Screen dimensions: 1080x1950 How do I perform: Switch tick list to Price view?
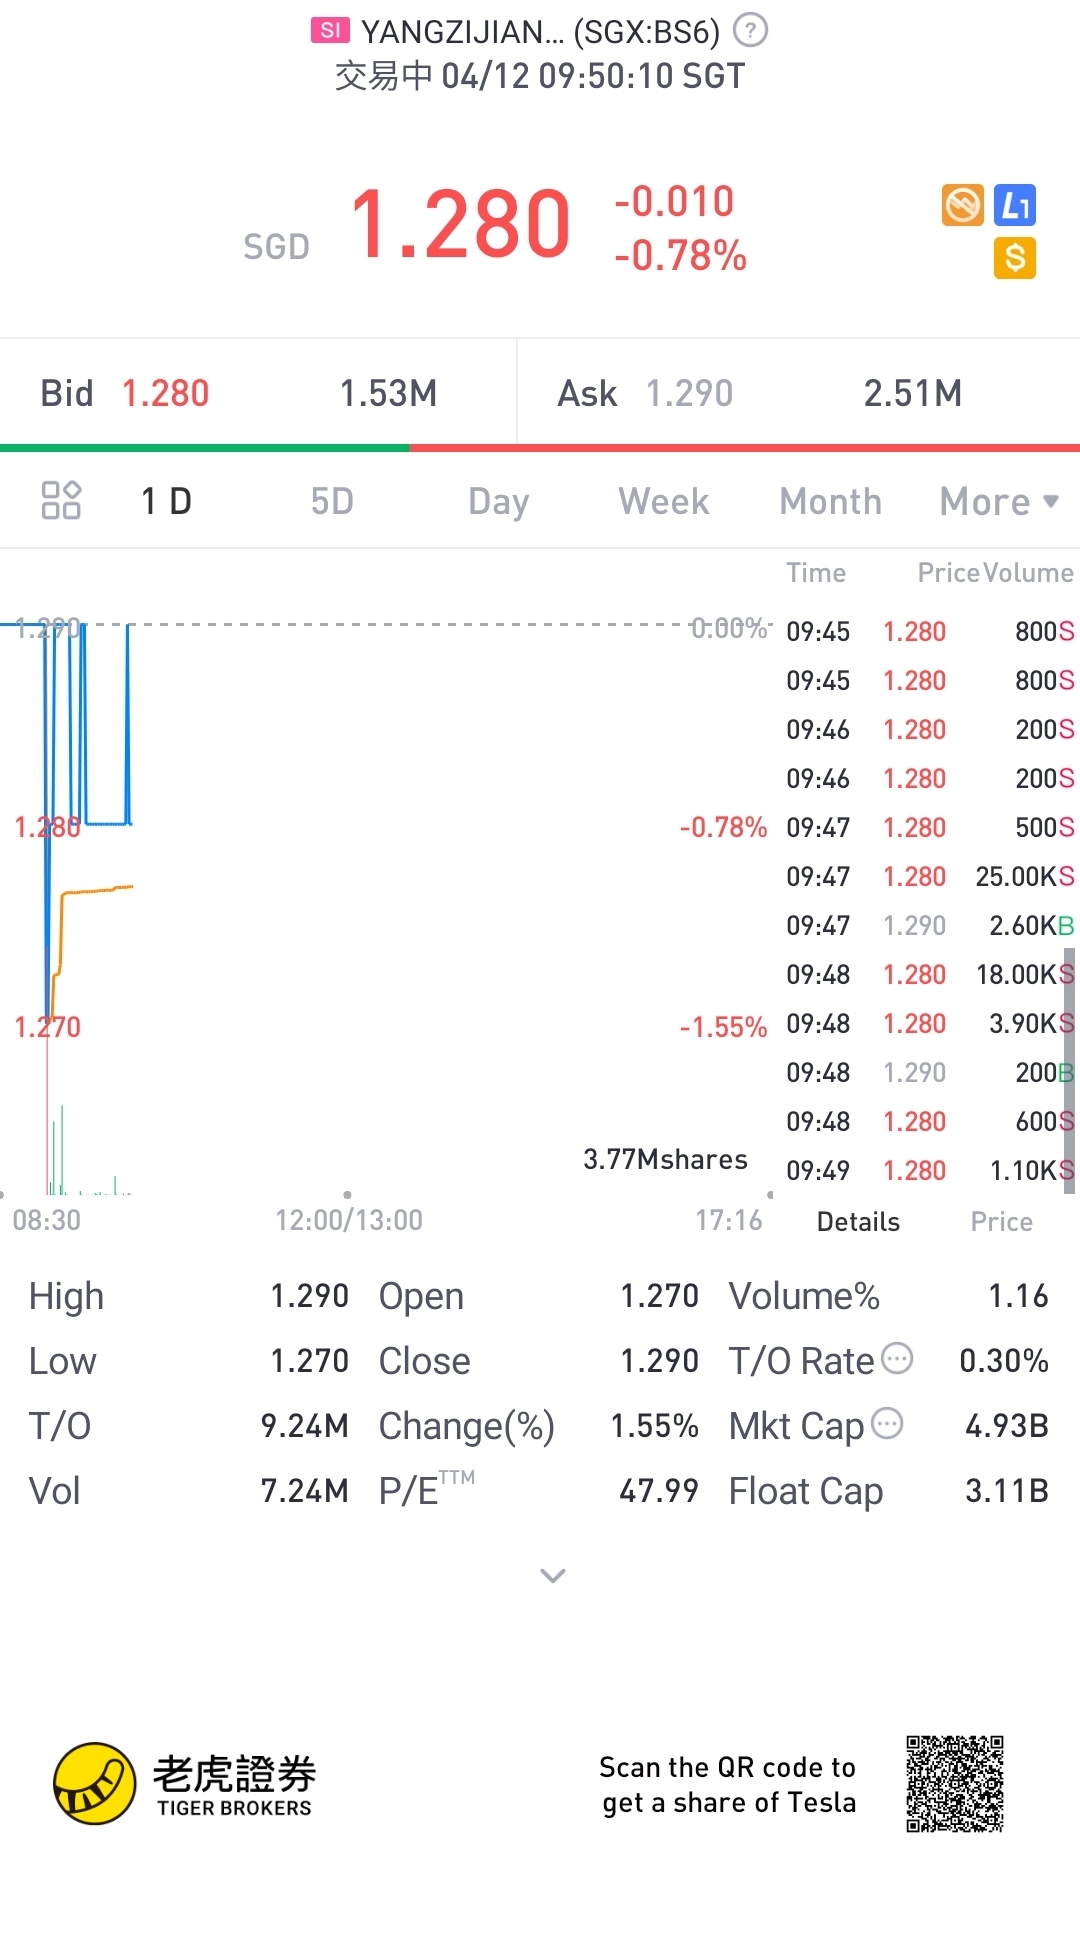[x=1001, y=1222]
